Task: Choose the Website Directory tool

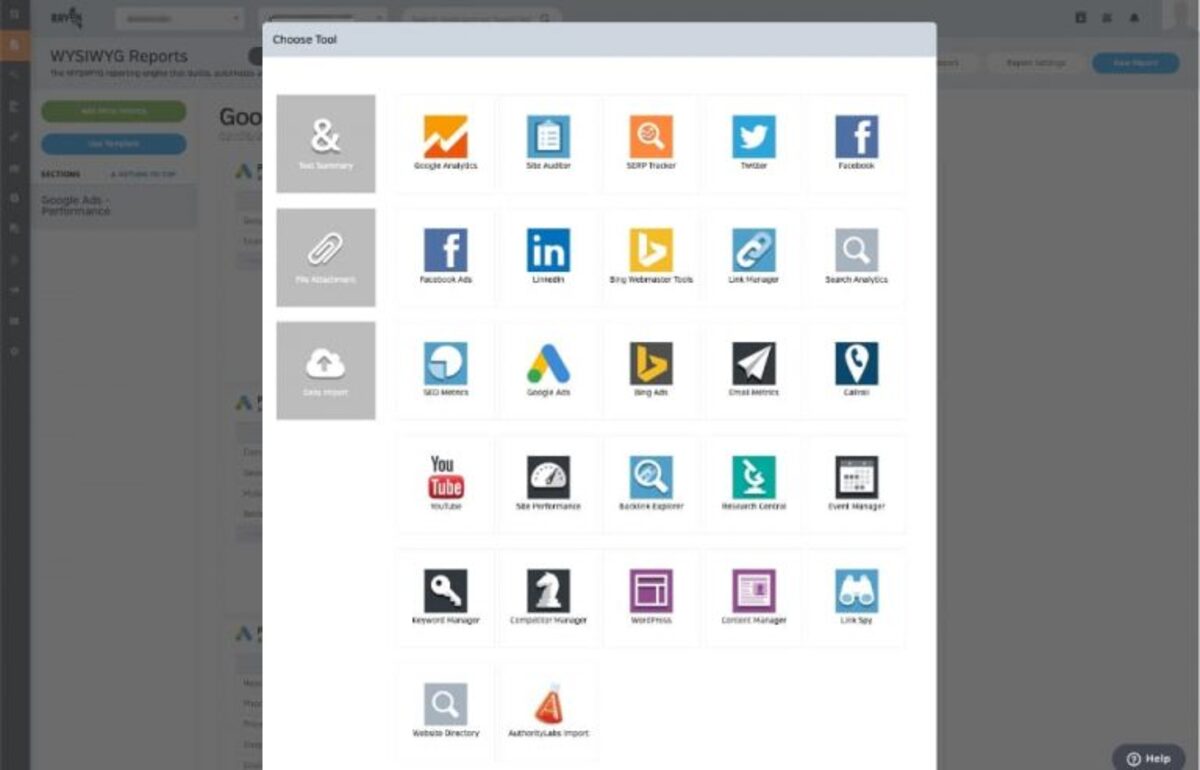Action: pos(445,711)
